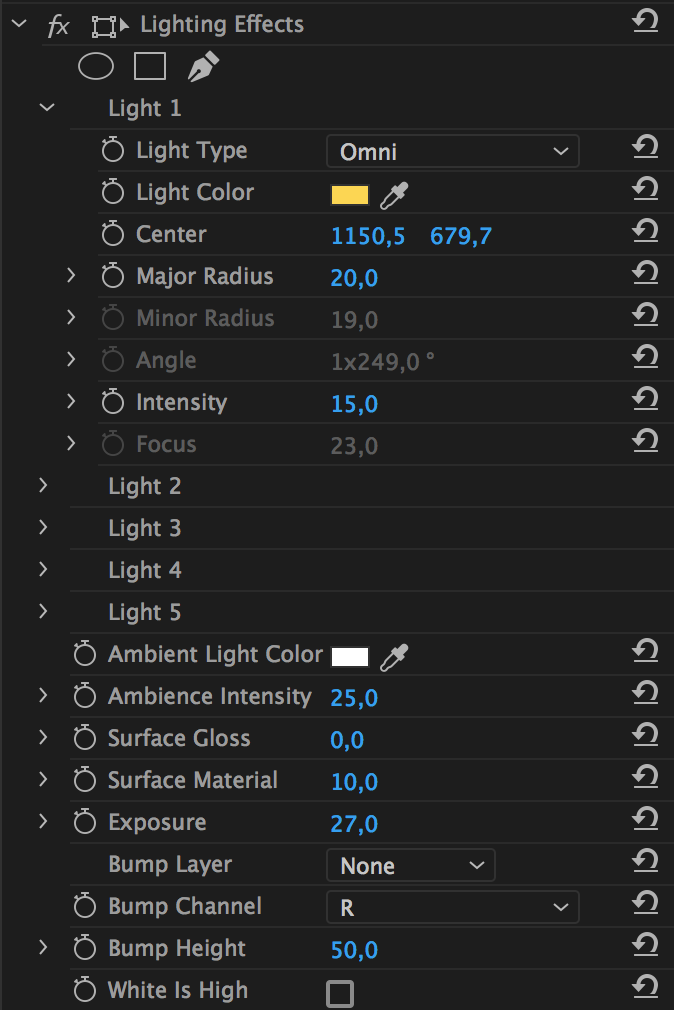Select the pen mask tool
Viewport: 674px width, 1010px height.
(x=203, y=66)
